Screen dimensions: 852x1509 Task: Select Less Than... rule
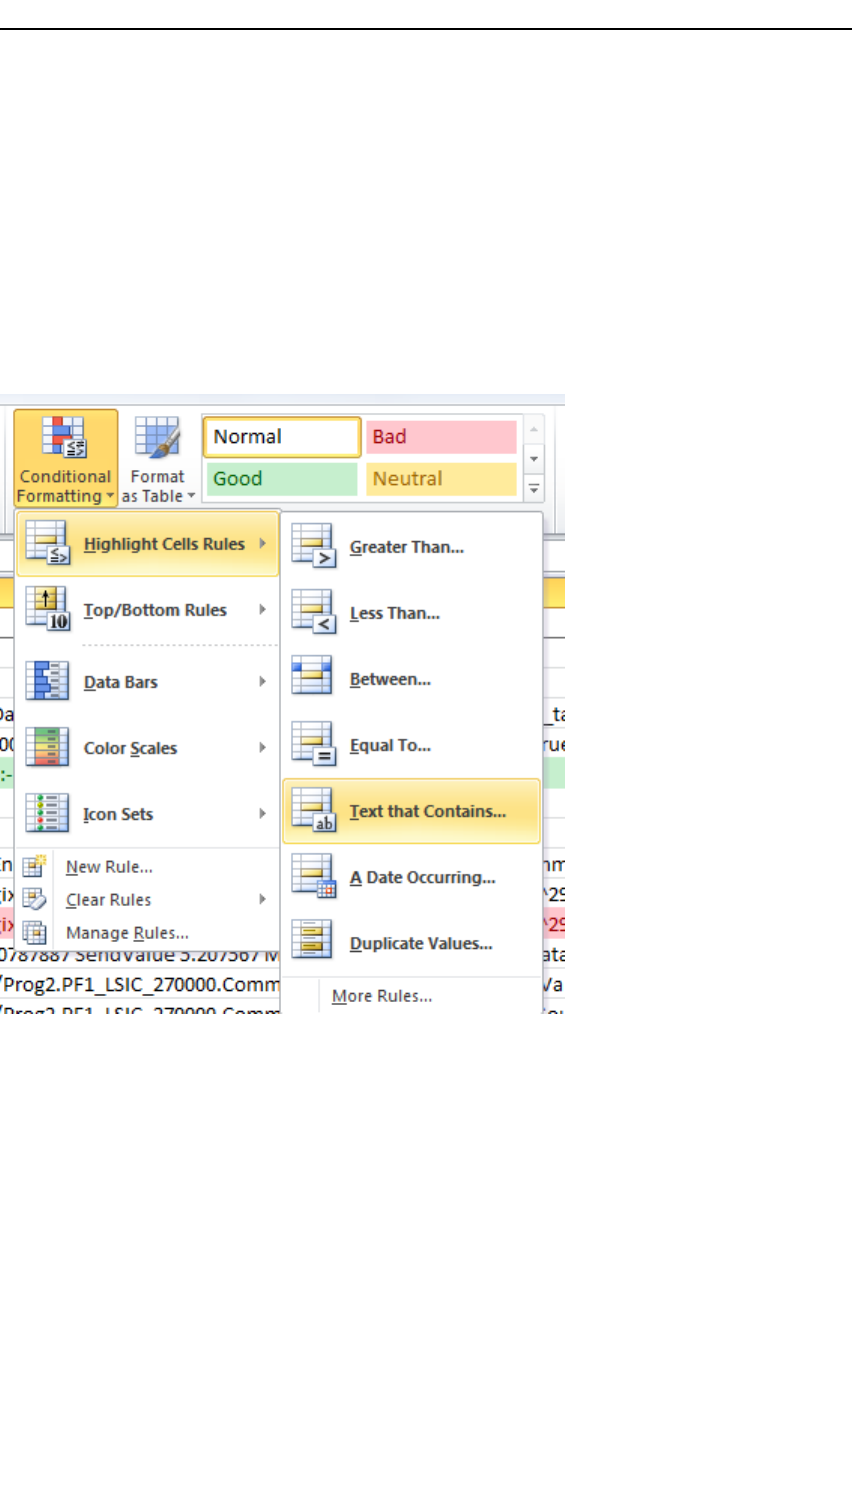coord(411,613)
